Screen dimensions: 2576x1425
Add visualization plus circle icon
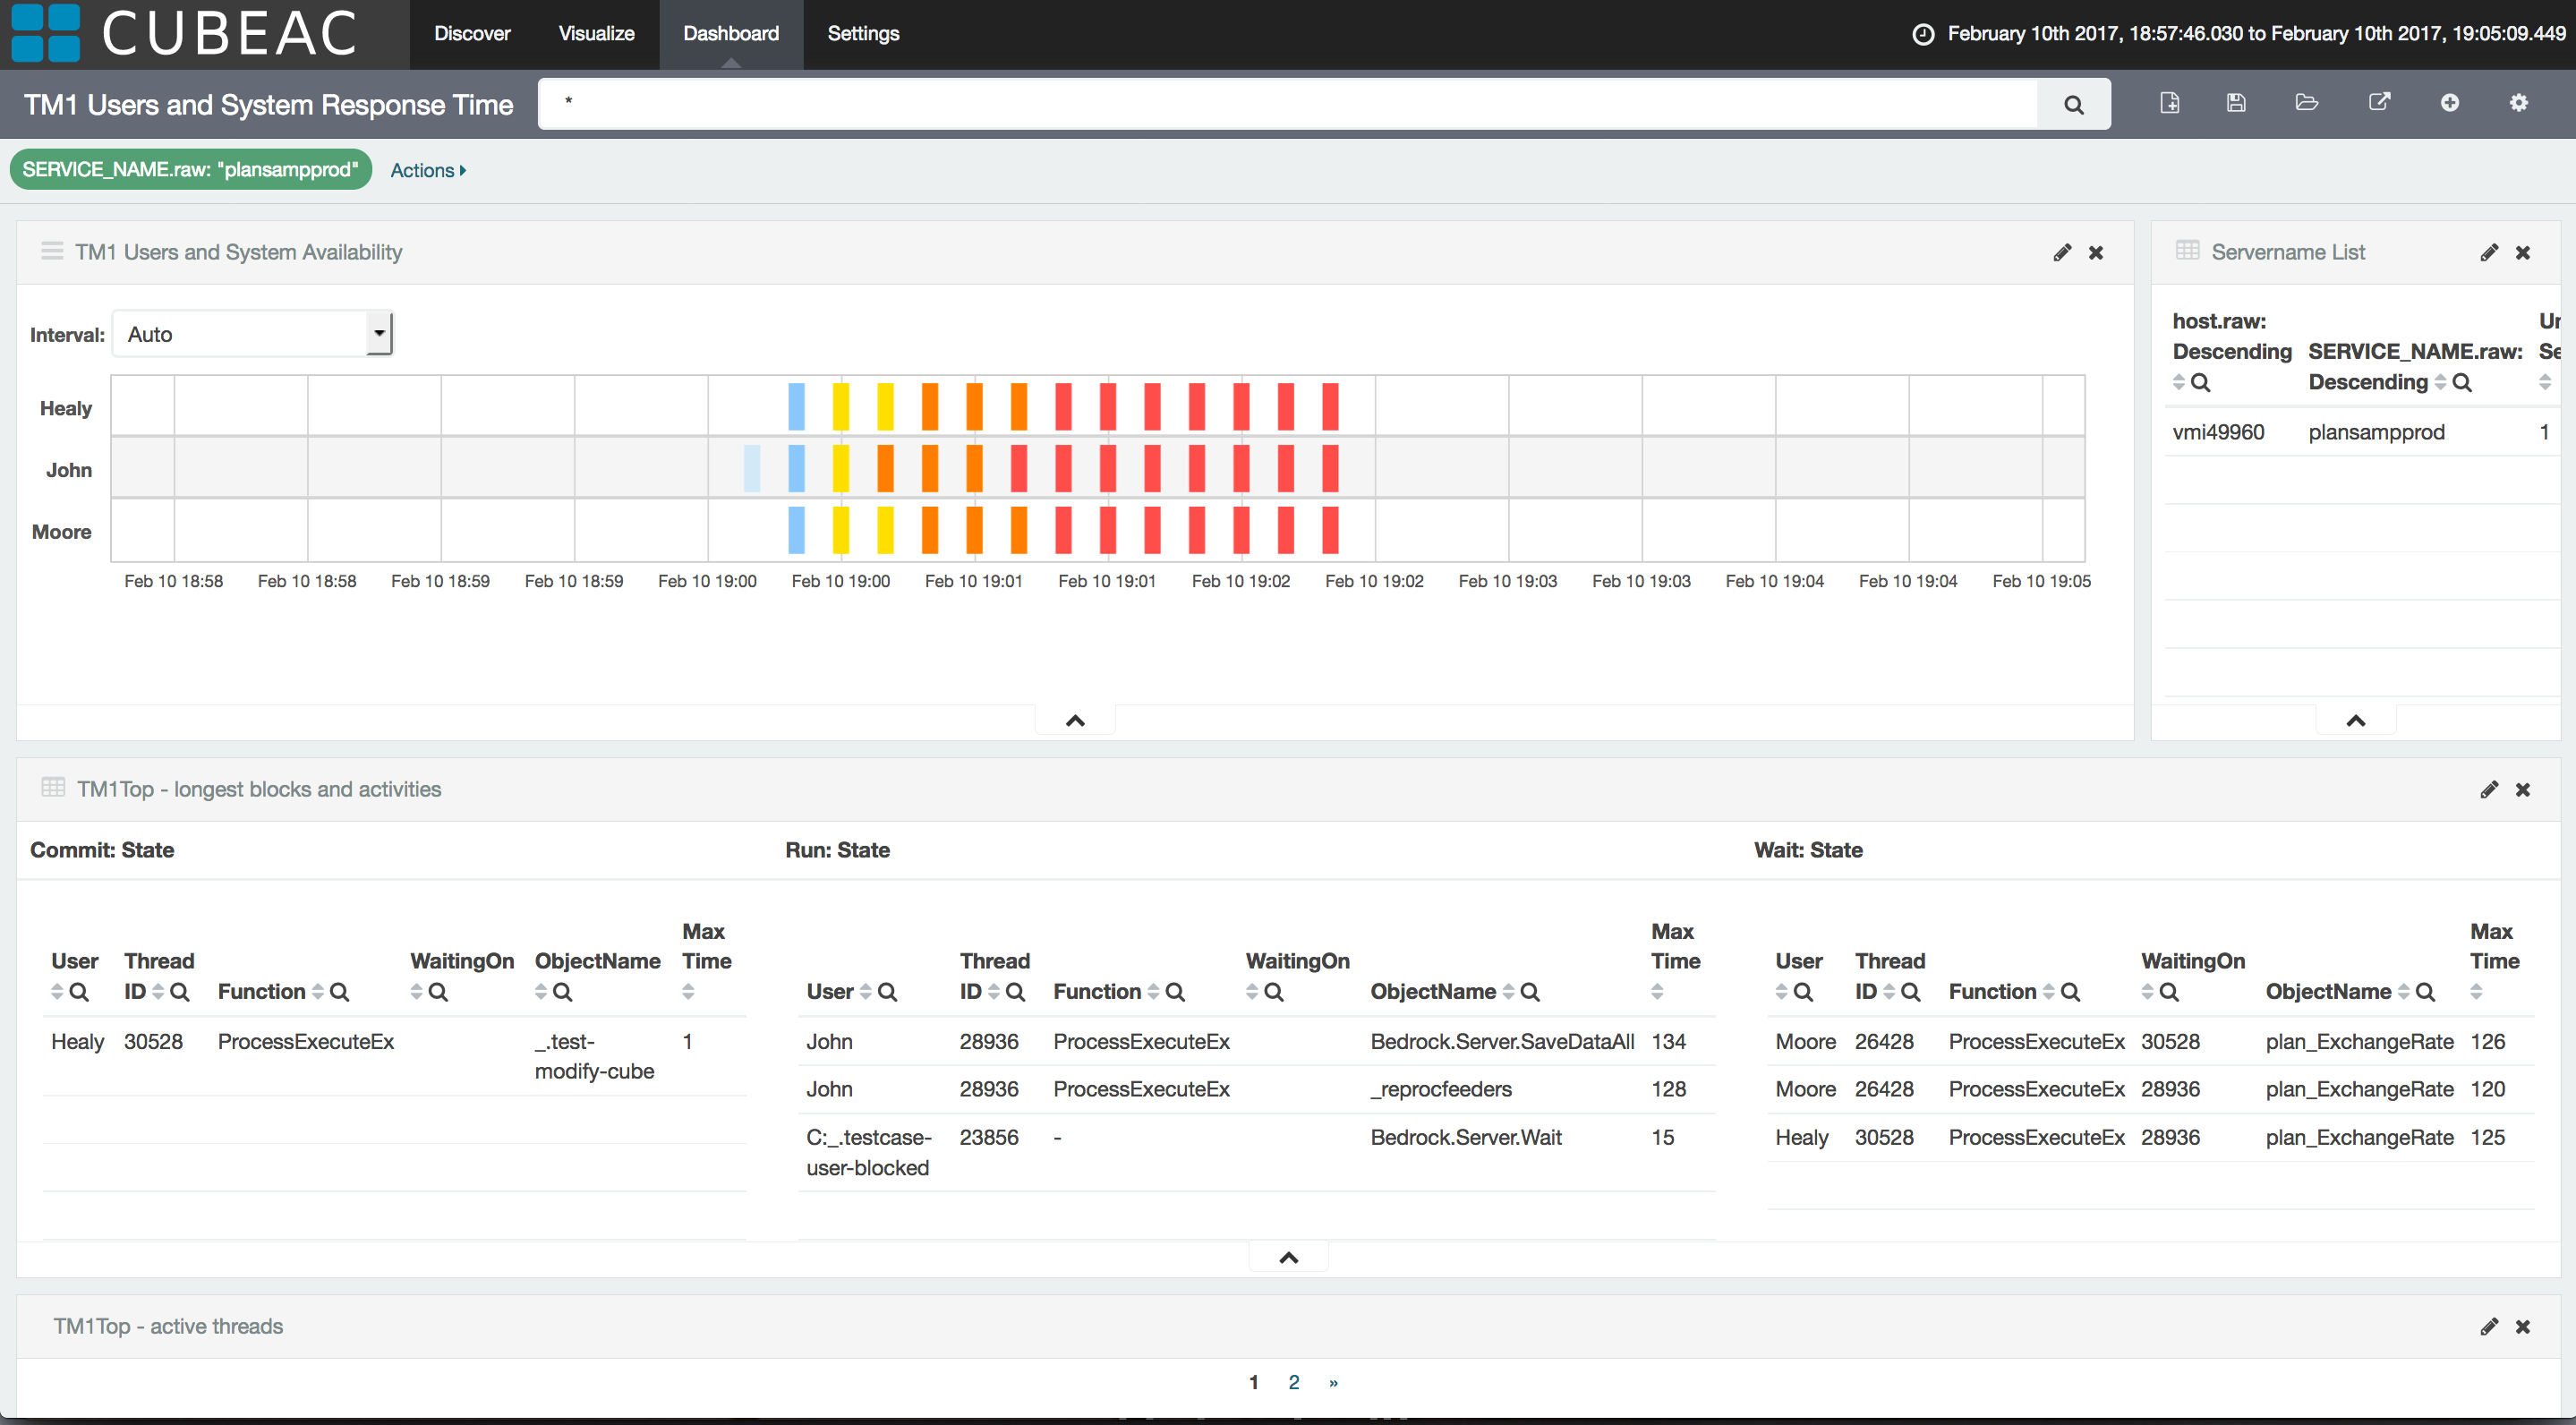point(2449,103)
